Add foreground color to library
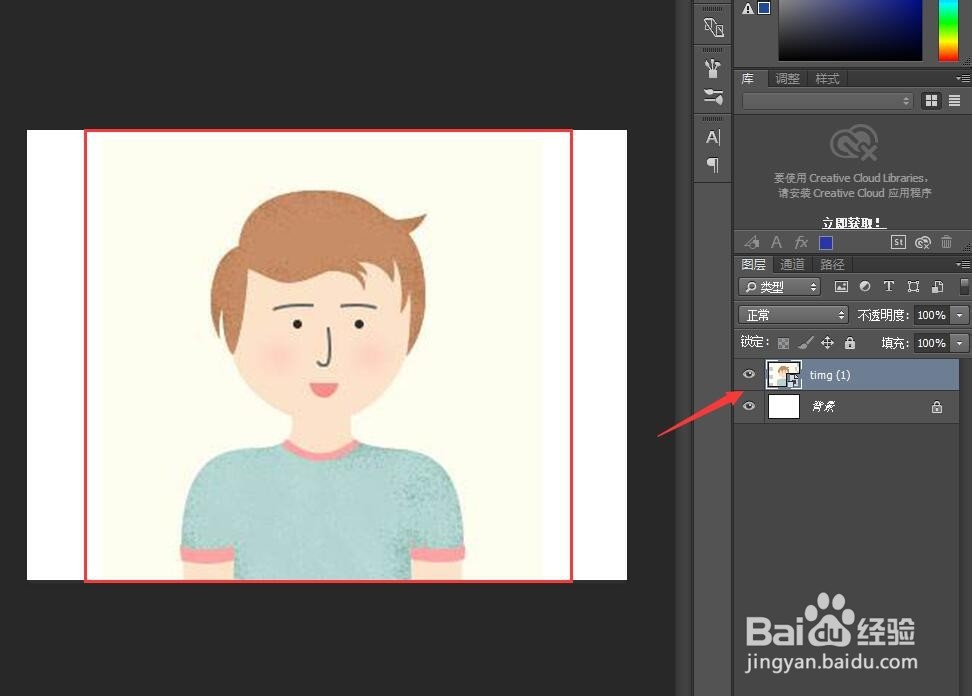Viewport: 972px width, 696px height. click(826, 242)
